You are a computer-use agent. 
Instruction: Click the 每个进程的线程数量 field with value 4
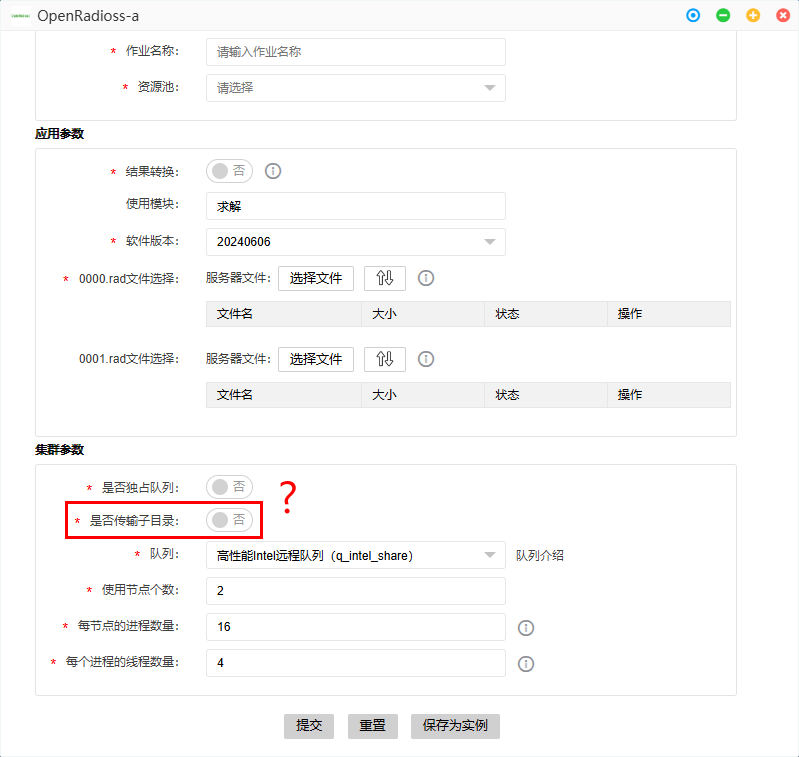tap(356, 663)
